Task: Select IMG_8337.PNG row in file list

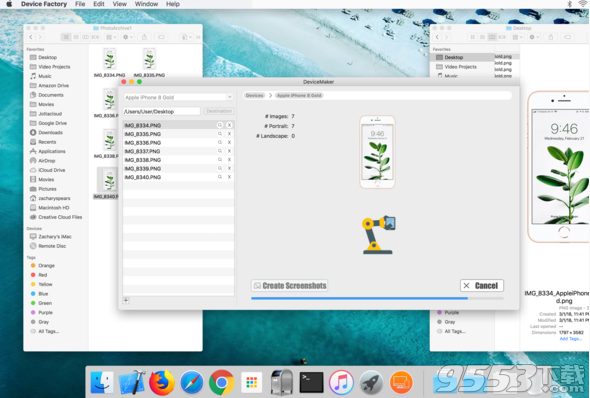Action: tap(178, 151)
